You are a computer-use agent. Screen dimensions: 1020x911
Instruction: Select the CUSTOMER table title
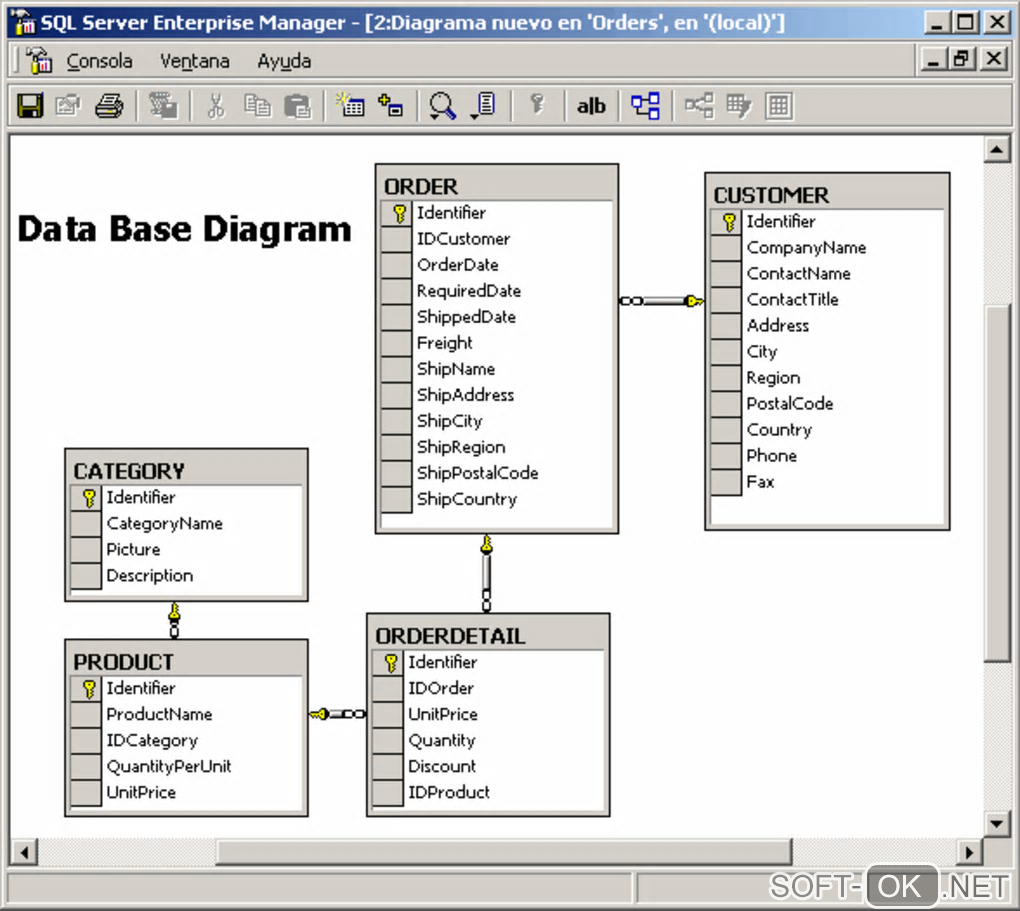point(771,195)
